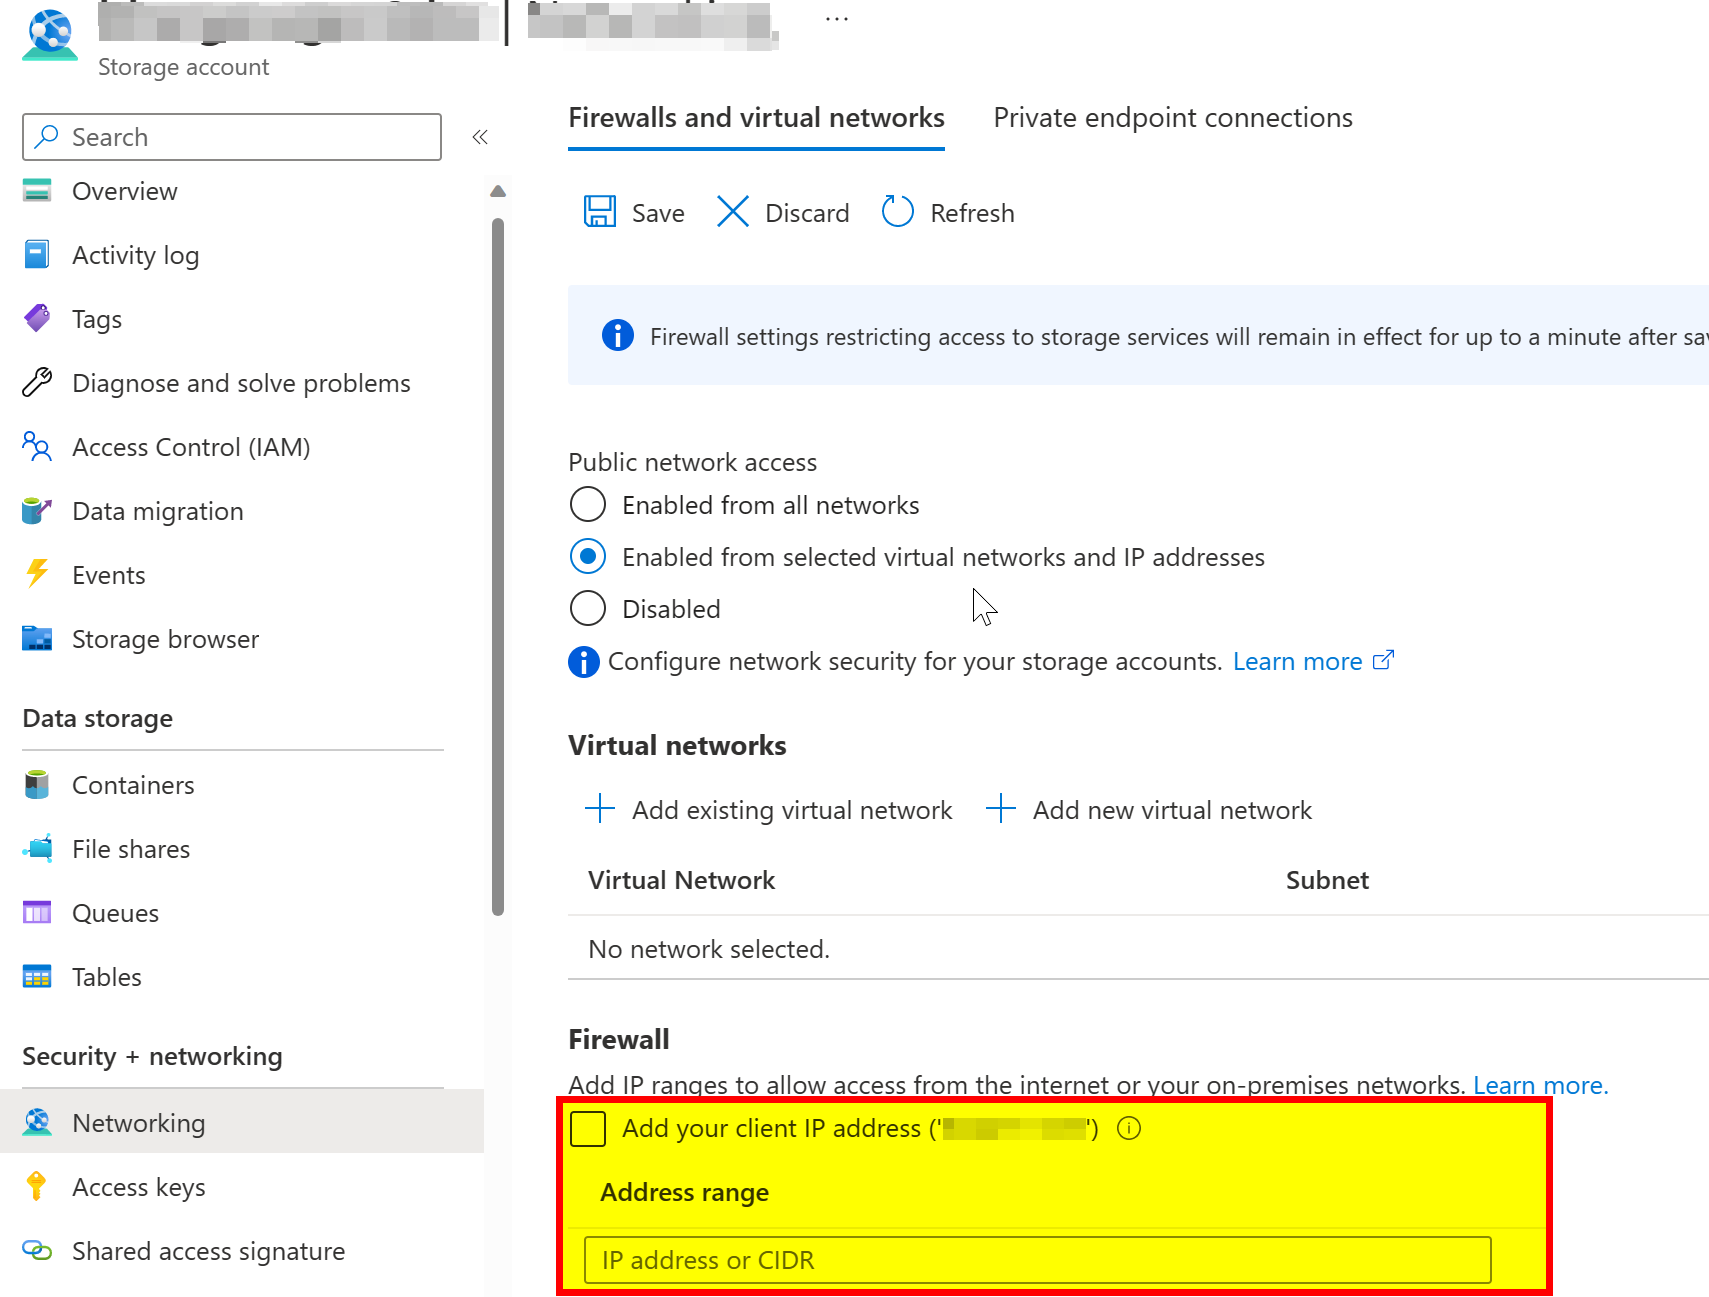
Task: Select Diagnose and solve problems
Action: click(x=240, y=383)
